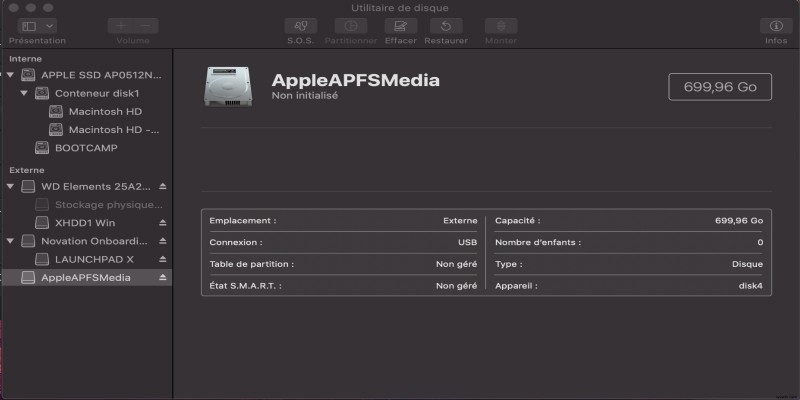Eject the WD Elements drive
The image size is (800, 400).
click(x=163, y=186)
